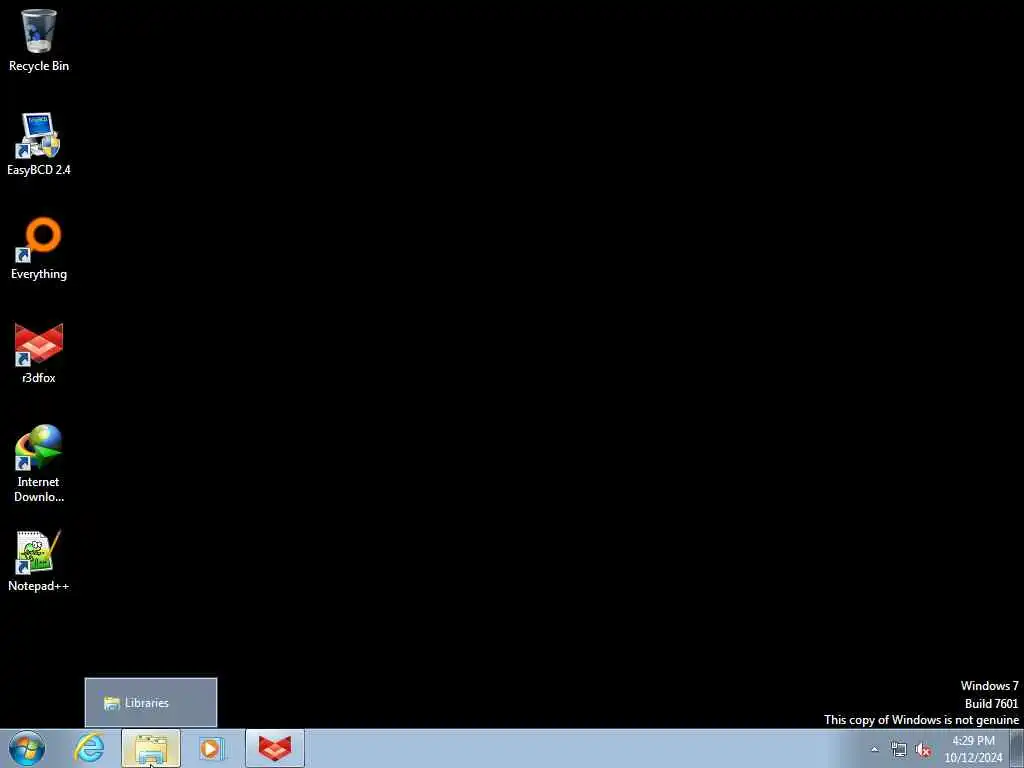Open the network status tray icon
This screenshot has height=768, width=1024.
click(x=899, y=750)
